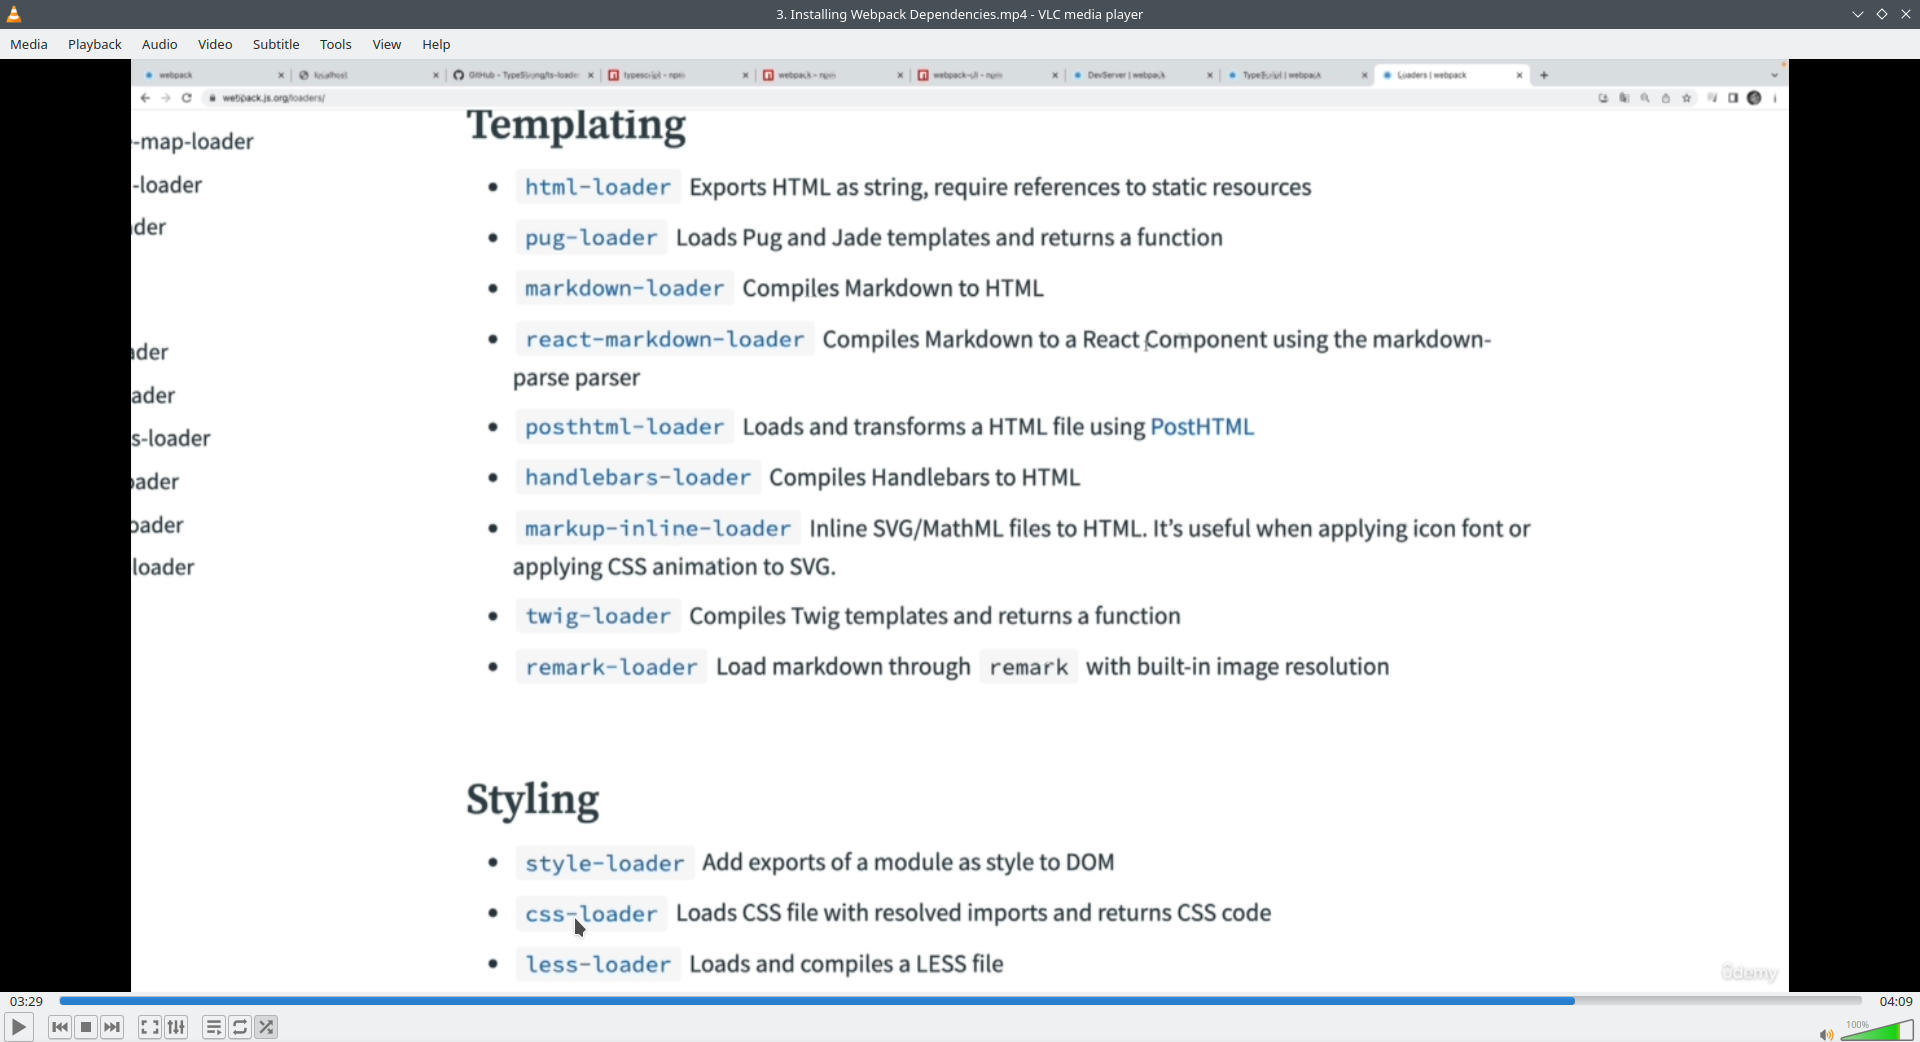Open the playlist view

(x=213, y=1027)
